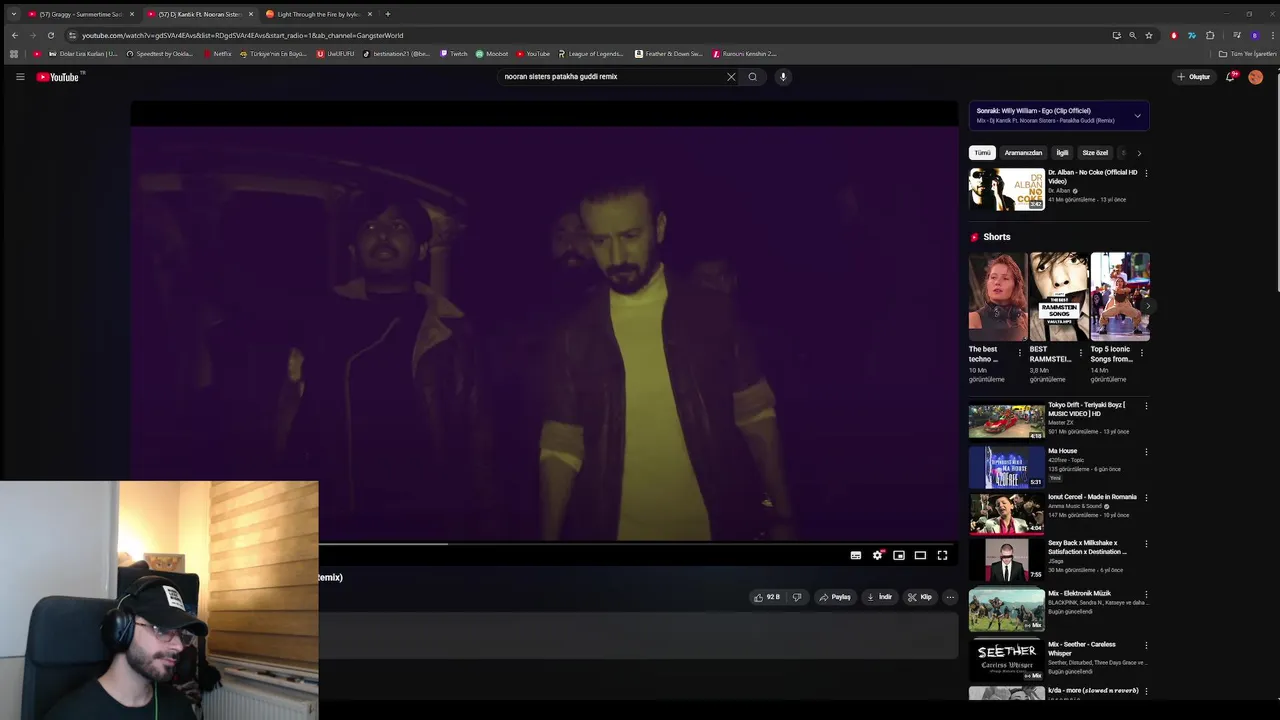1280x720 pixels.
Task: Select the Size özel filter chip
Action: pyautogui.click(x=1095, y=153)
